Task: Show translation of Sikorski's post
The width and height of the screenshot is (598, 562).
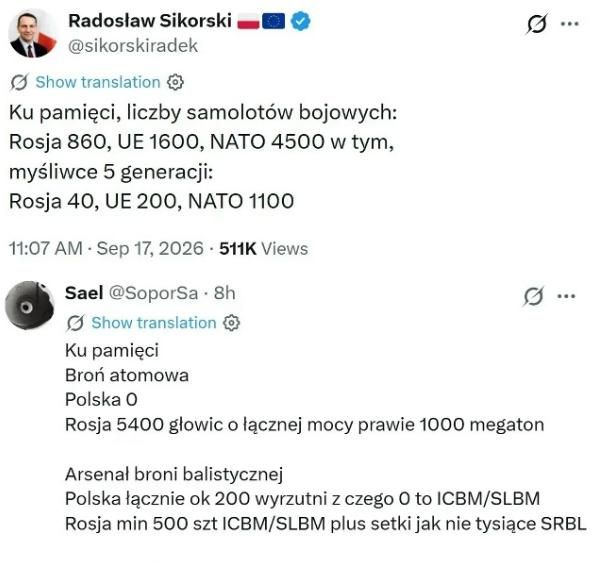Action: tap(98, 82)
